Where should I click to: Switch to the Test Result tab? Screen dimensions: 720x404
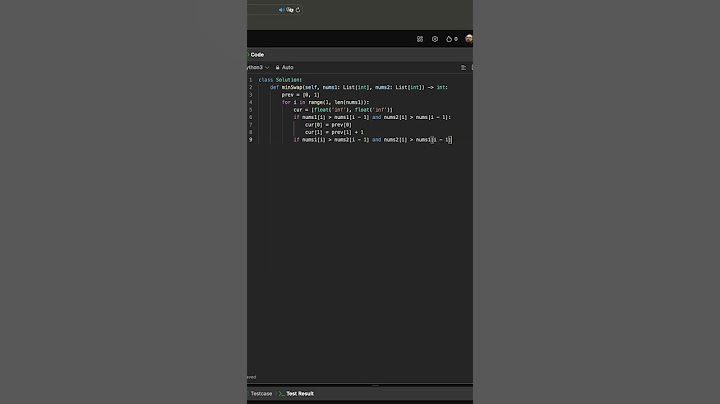click(x=296, y=394)
